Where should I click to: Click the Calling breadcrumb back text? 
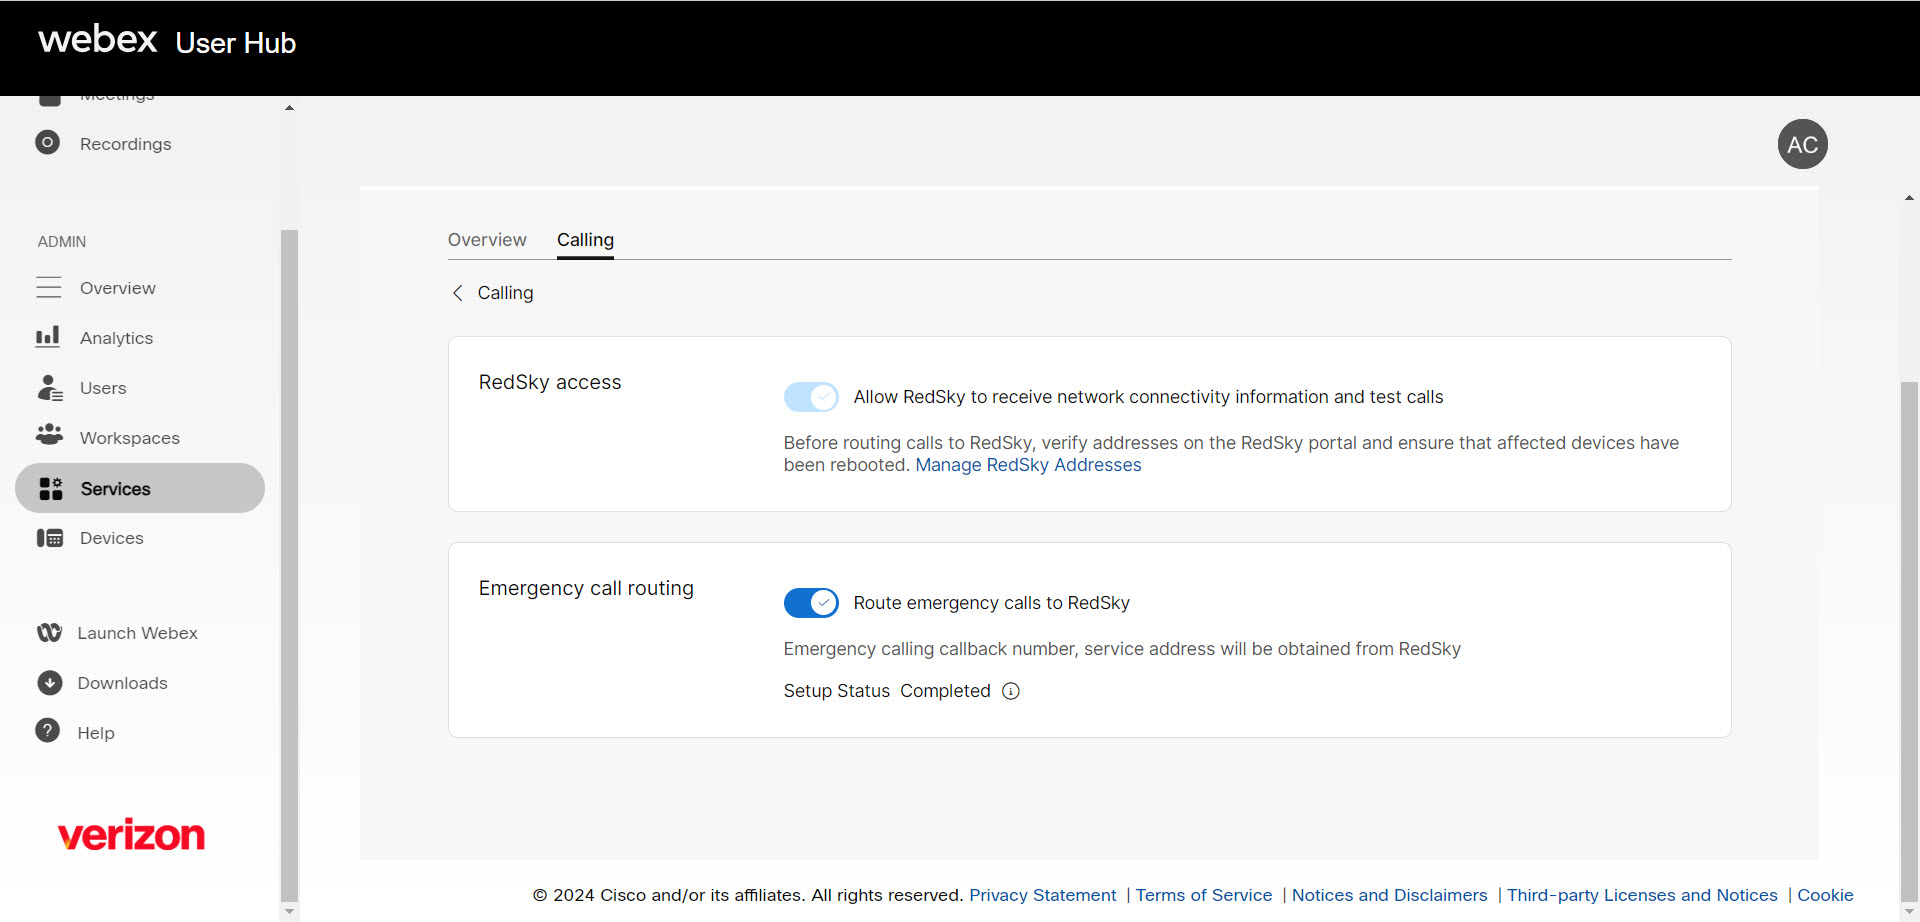(505, 293)
